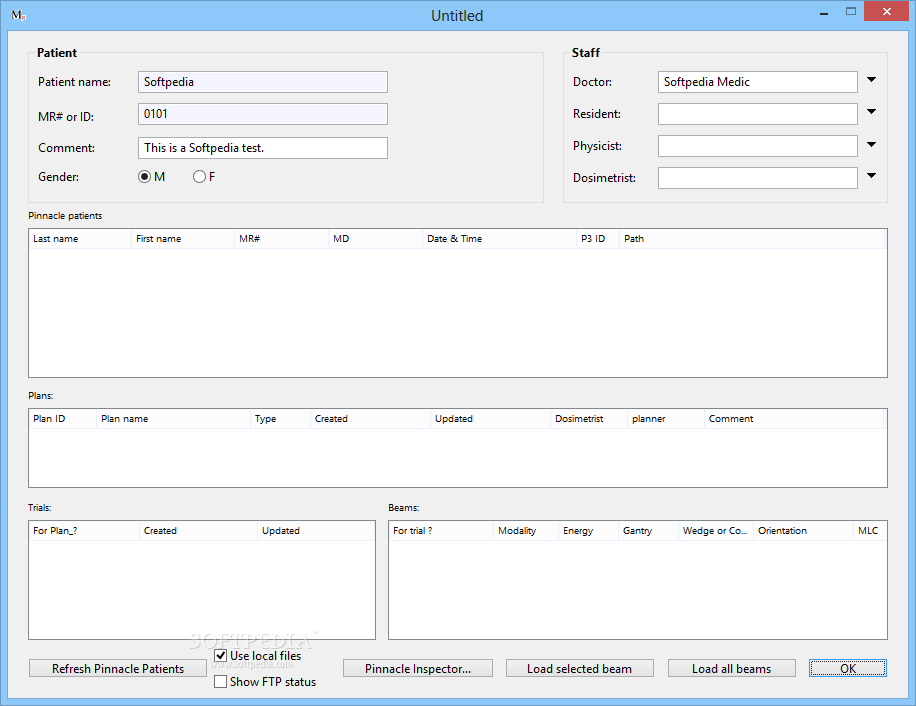This screenshot has width=916, height=706.
Task: Click the Updated column header in Trials
Action: 316,530
